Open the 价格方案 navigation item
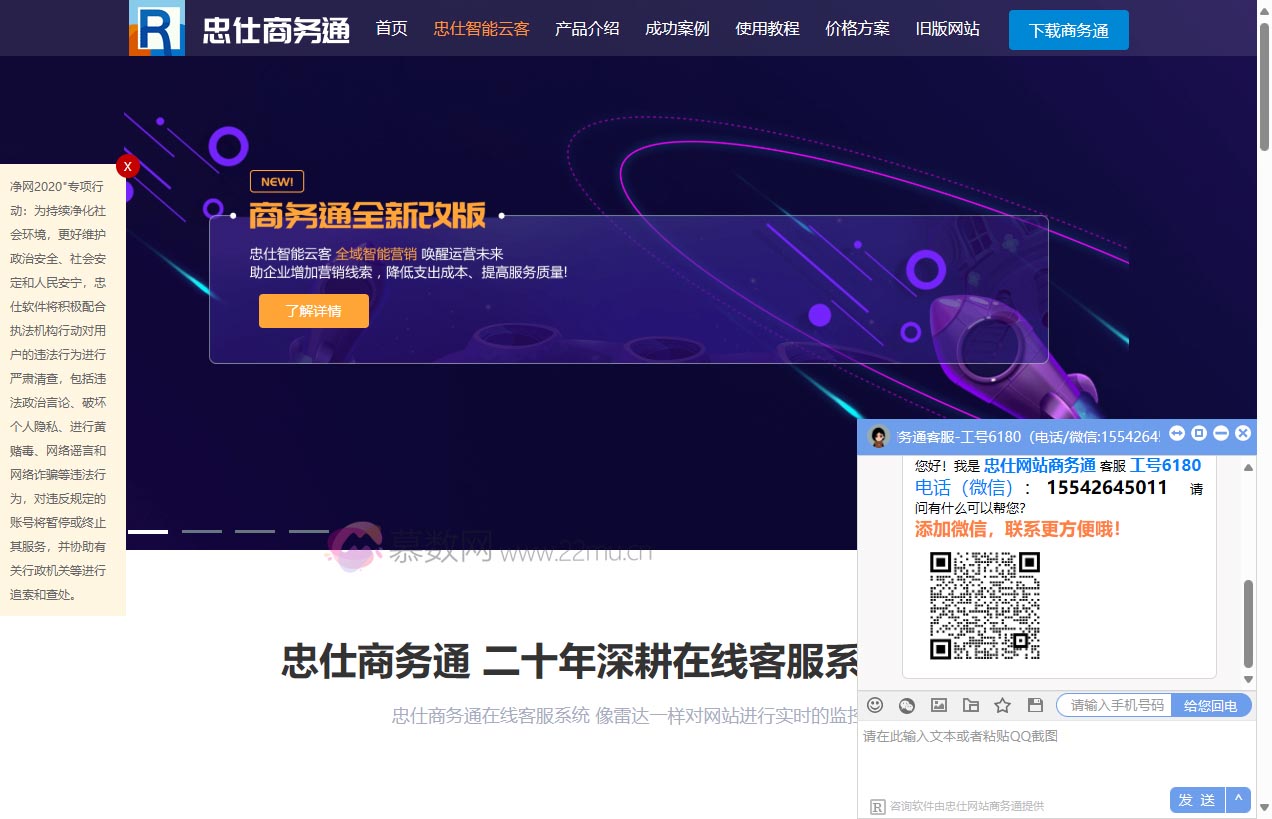Screen dimensions: 1272x819 pyautogui.click(x=856, y=29)
